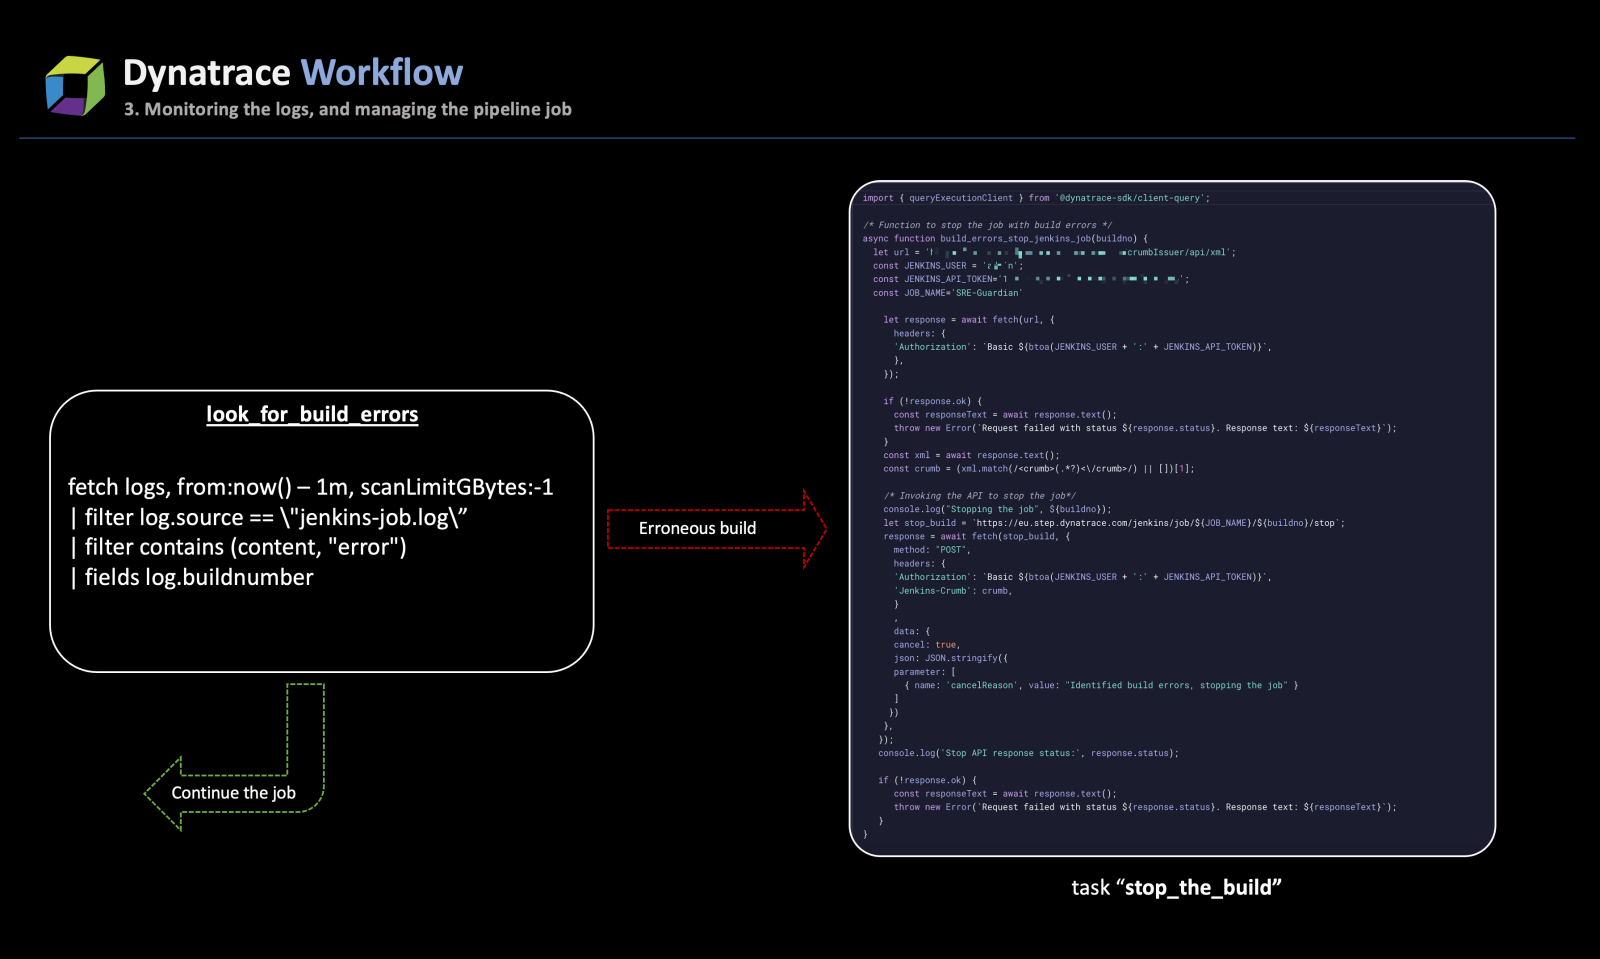This screenshot has width=1600, height=959.
Task: Select the '3. Monitoring the logs' subtitle
Action: 348,109
